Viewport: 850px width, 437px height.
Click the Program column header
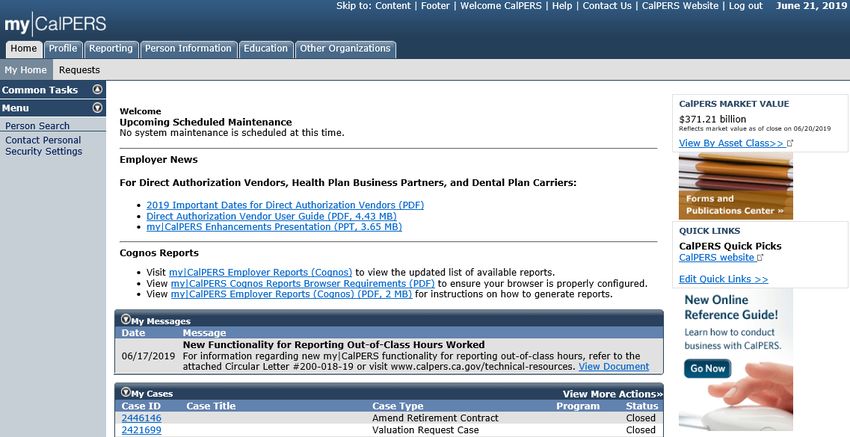[578, 406]
